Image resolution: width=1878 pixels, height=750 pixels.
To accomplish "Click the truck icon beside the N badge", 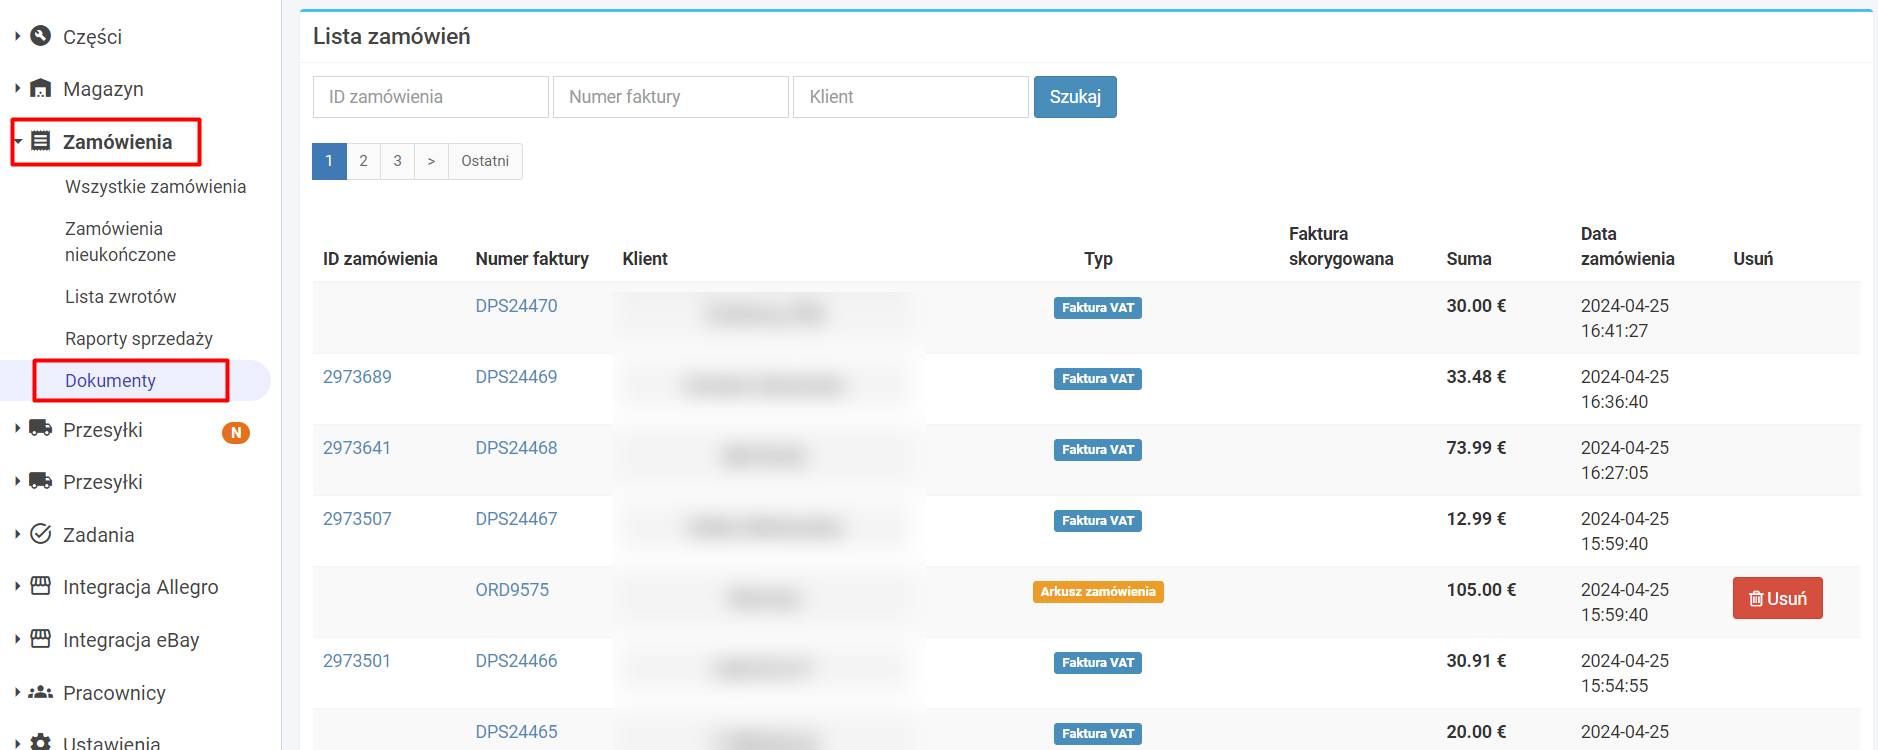I will [x=40, y=429].
